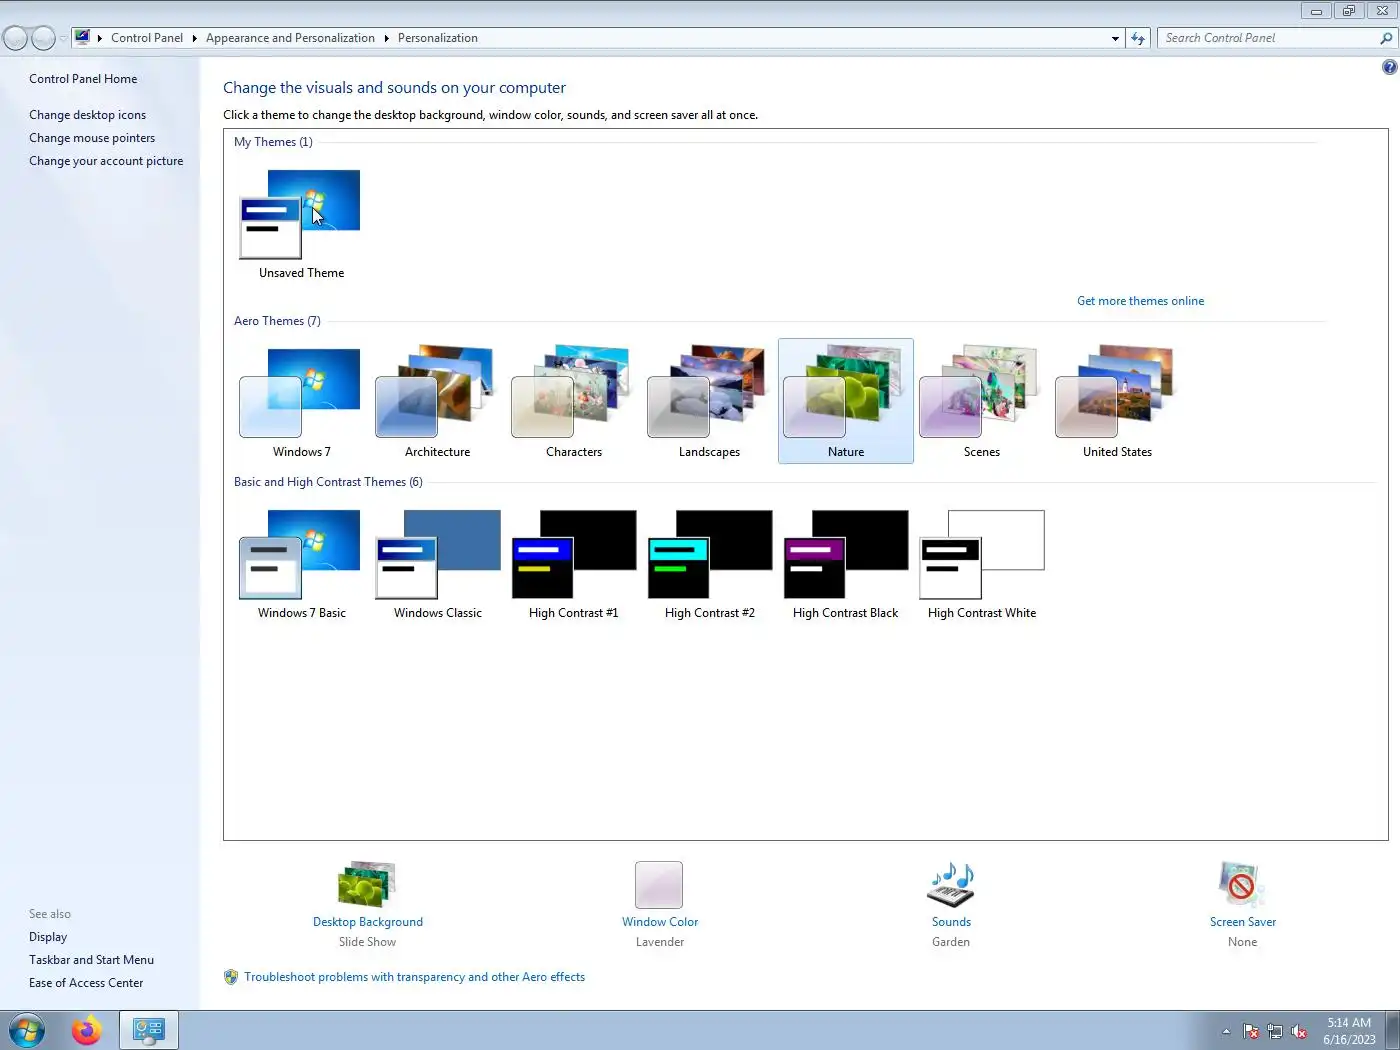Open the address bar history dropdown
1400x1050 pixels.
[1115, 38]
